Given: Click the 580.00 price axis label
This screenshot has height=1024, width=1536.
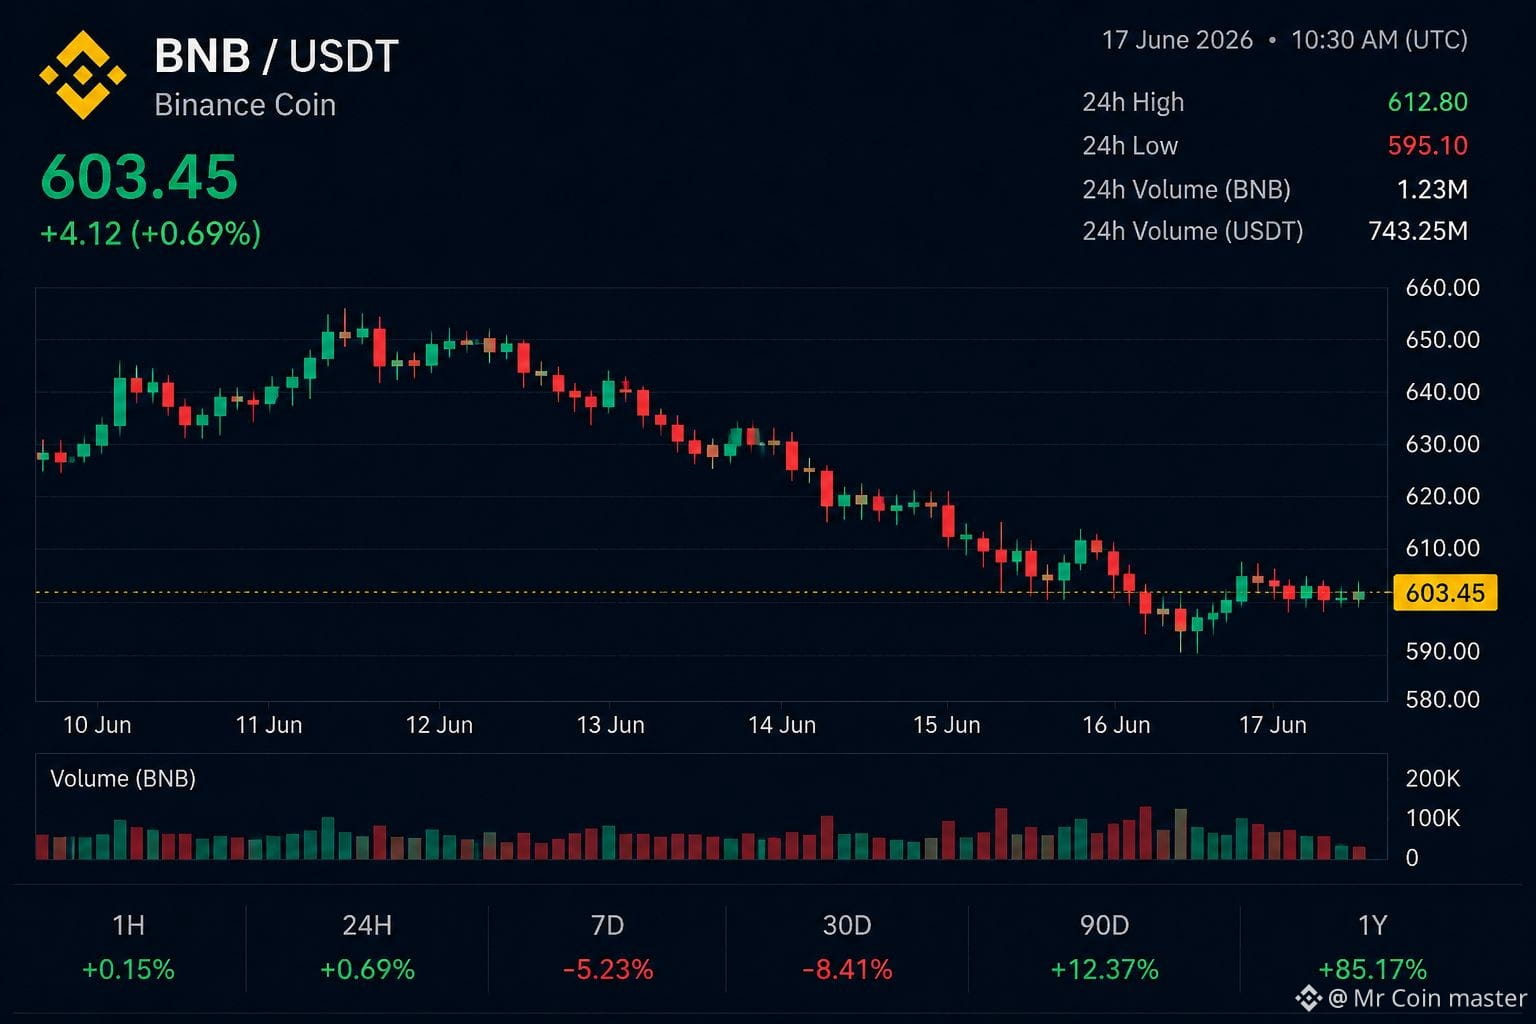Looking at the screenshot, I should (x=1443, y=699).
